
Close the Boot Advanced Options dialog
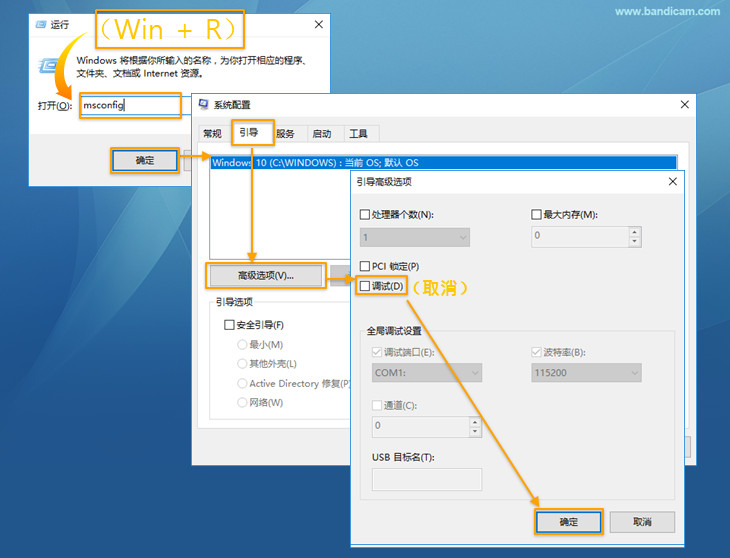point(673,182)
